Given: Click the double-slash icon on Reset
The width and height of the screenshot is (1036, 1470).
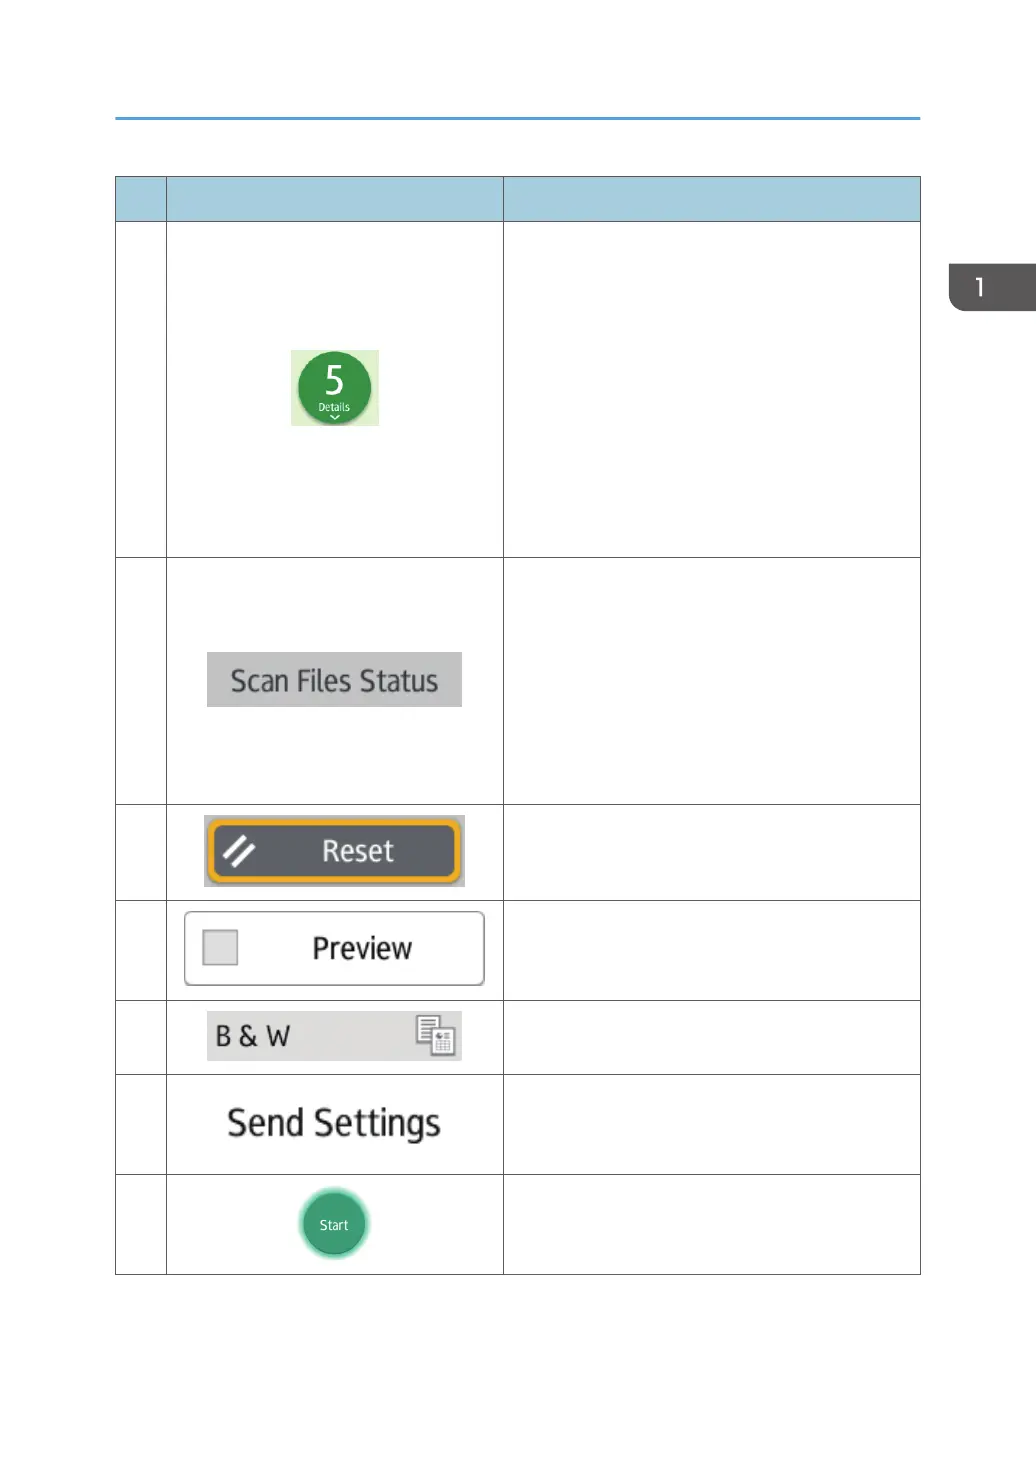Looking at the screenshot, I should pyautogui.click(x=239, y=851).
